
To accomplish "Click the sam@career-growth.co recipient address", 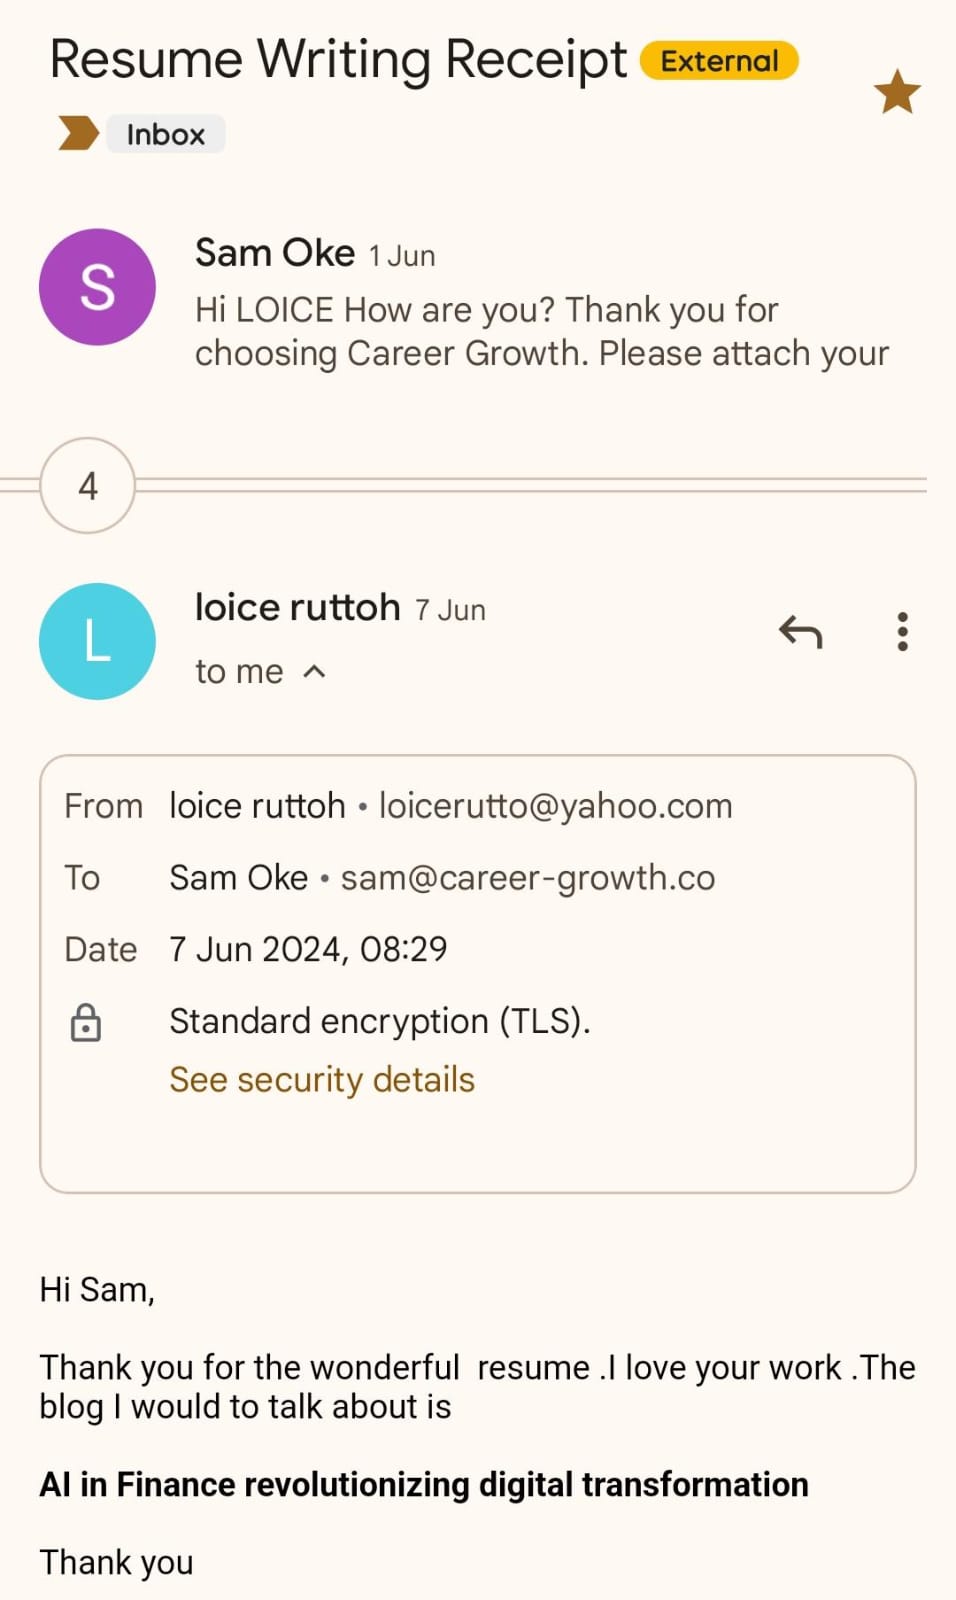I will [528, 878].
